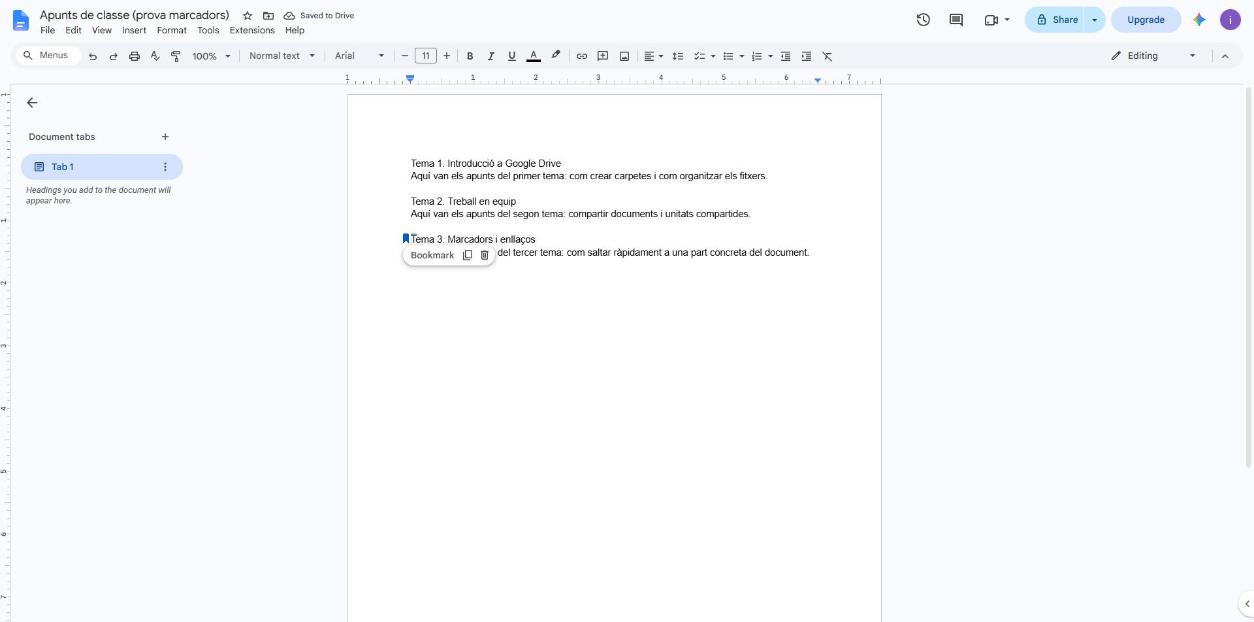The image size is (1254, 622).
Task: Star the document next to its title
Action: point(247,16)
